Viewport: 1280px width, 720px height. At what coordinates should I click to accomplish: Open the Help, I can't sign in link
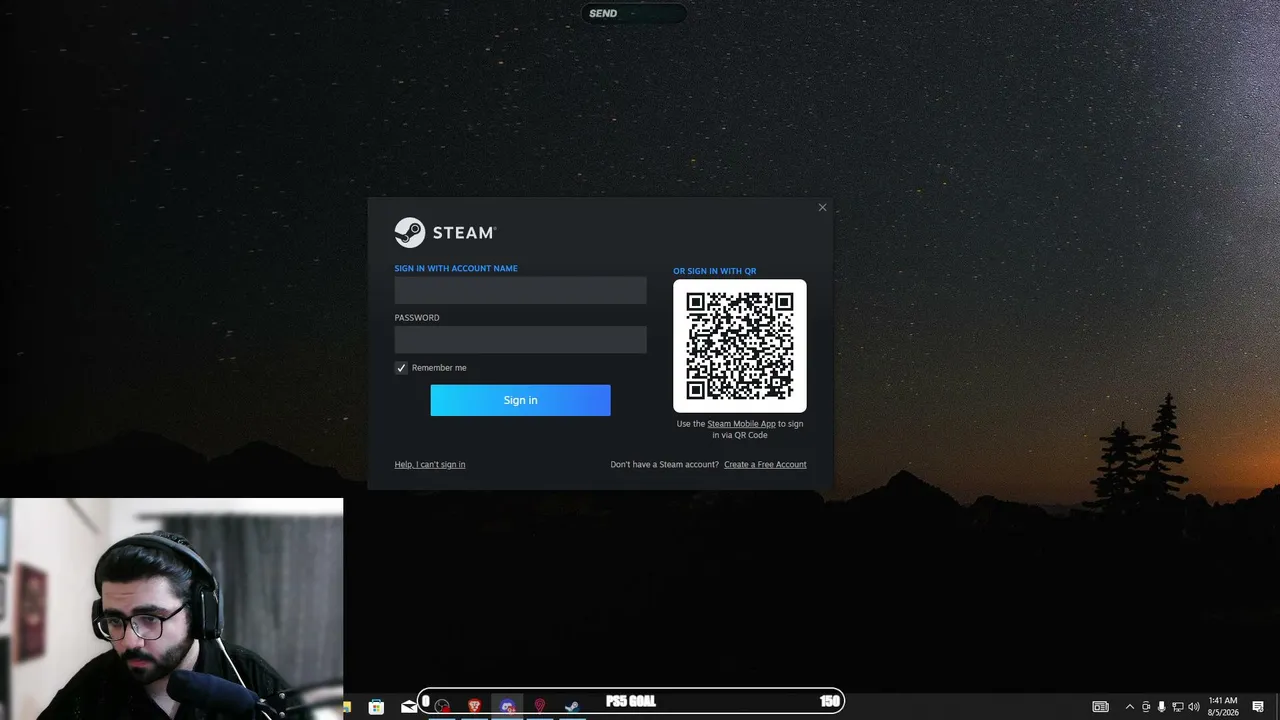pyautogui.click(x=430, y=464)
